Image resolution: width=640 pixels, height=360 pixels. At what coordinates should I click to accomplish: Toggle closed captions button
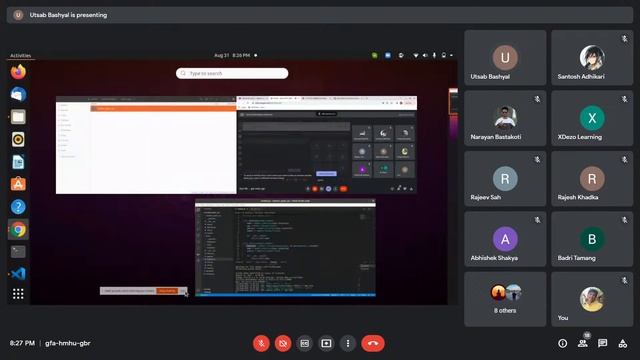coord(304,343)
